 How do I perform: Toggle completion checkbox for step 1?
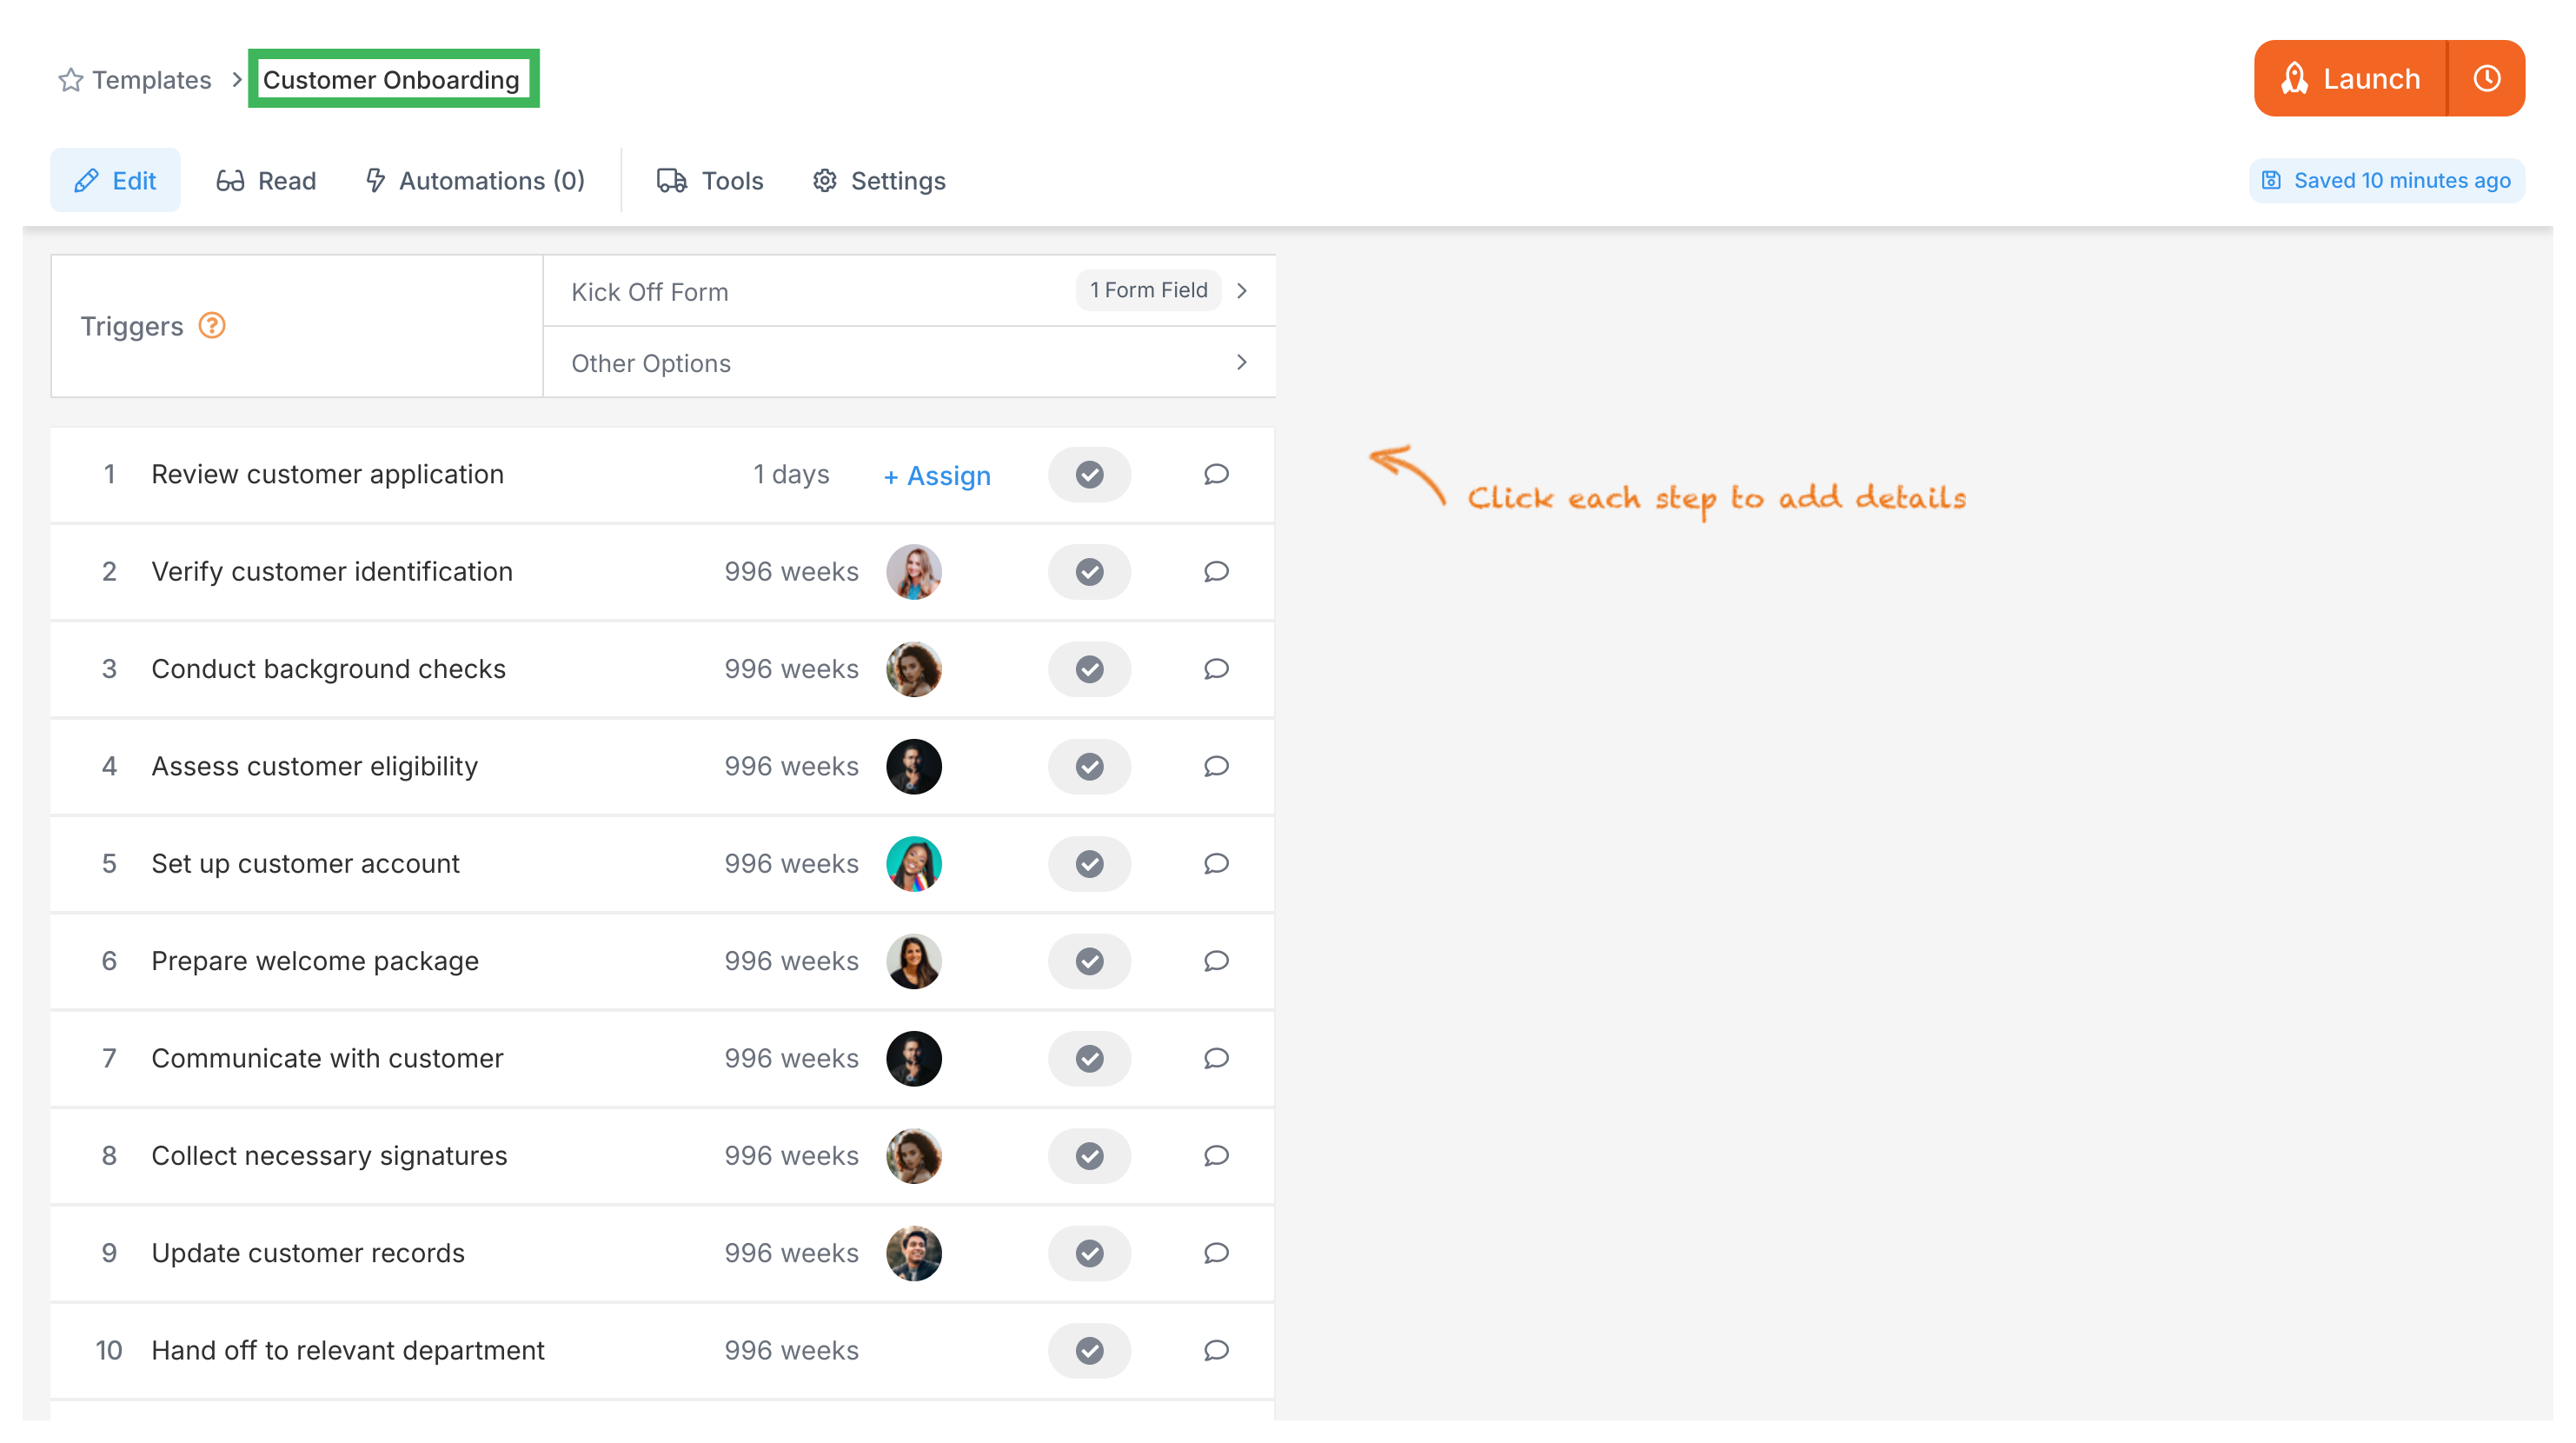pyautogui.click(x=1090, y=473)
